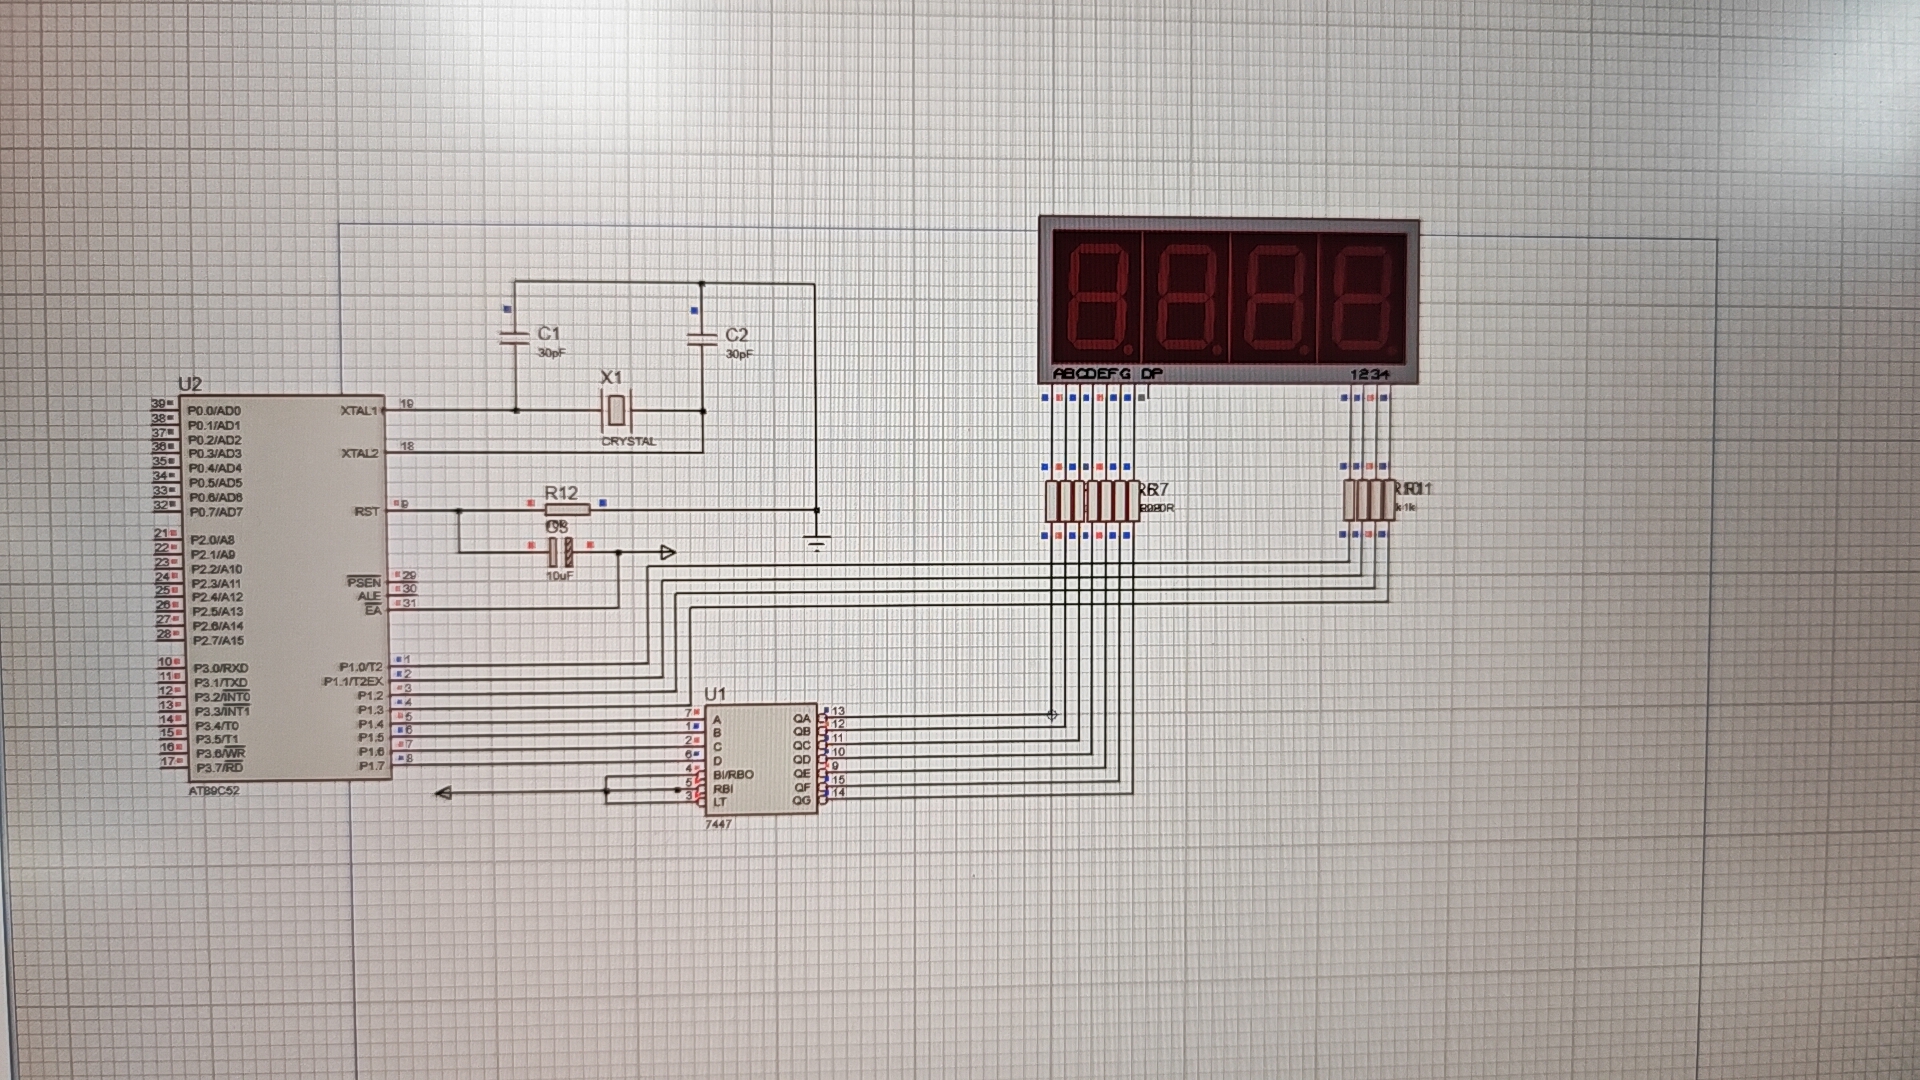Select the 10uF capacitor below R12
Screen dimensions: 1920x1080
coord(560,551)
